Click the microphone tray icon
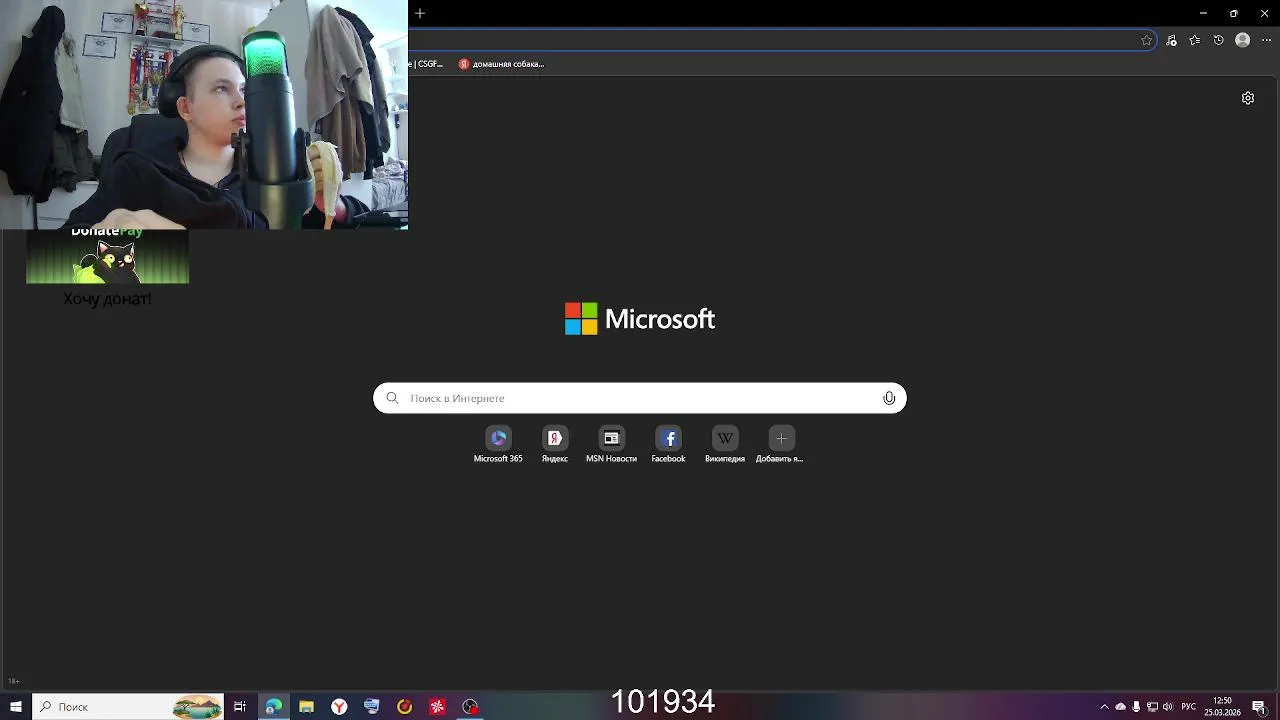The height and width of the screenshot is (720, 1280). click(x=1136, y=707)
